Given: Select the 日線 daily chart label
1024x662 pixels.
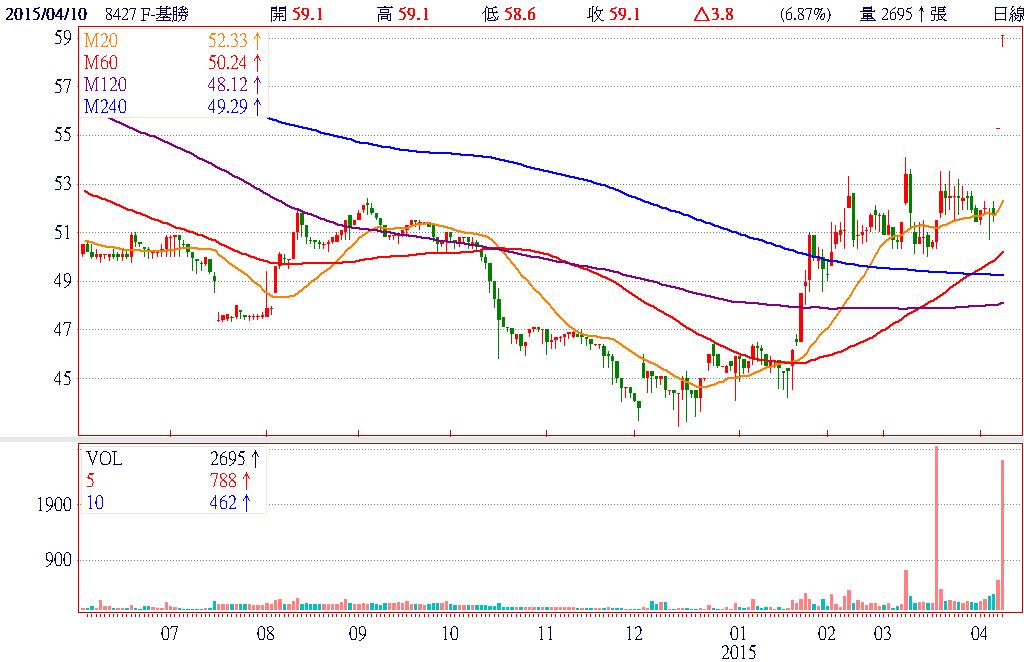Looking at the screenshot, I should 1004,15.
